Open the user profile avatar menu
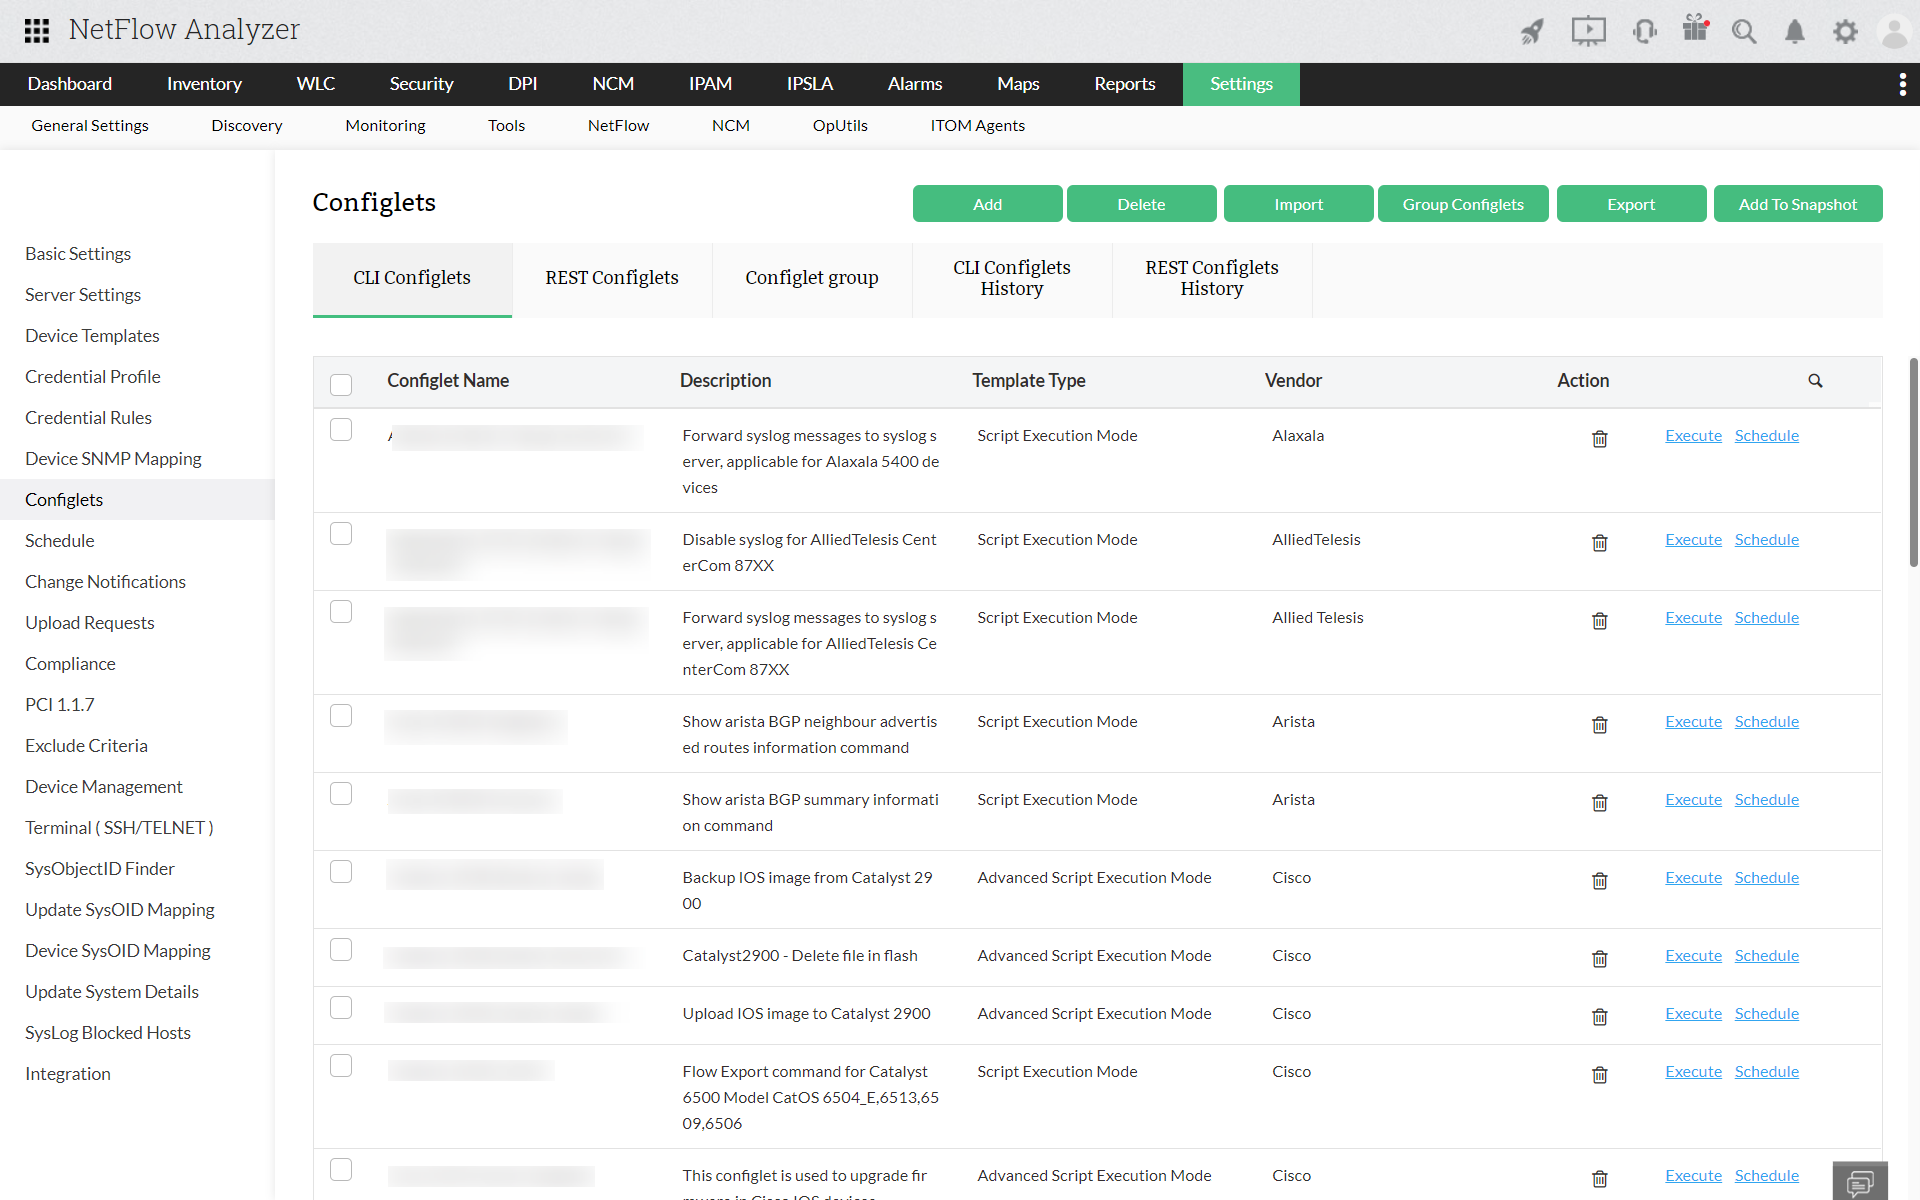The height and width of the screenshot is (1200, 1920). pyautogui.click(x=1894, y=31)
